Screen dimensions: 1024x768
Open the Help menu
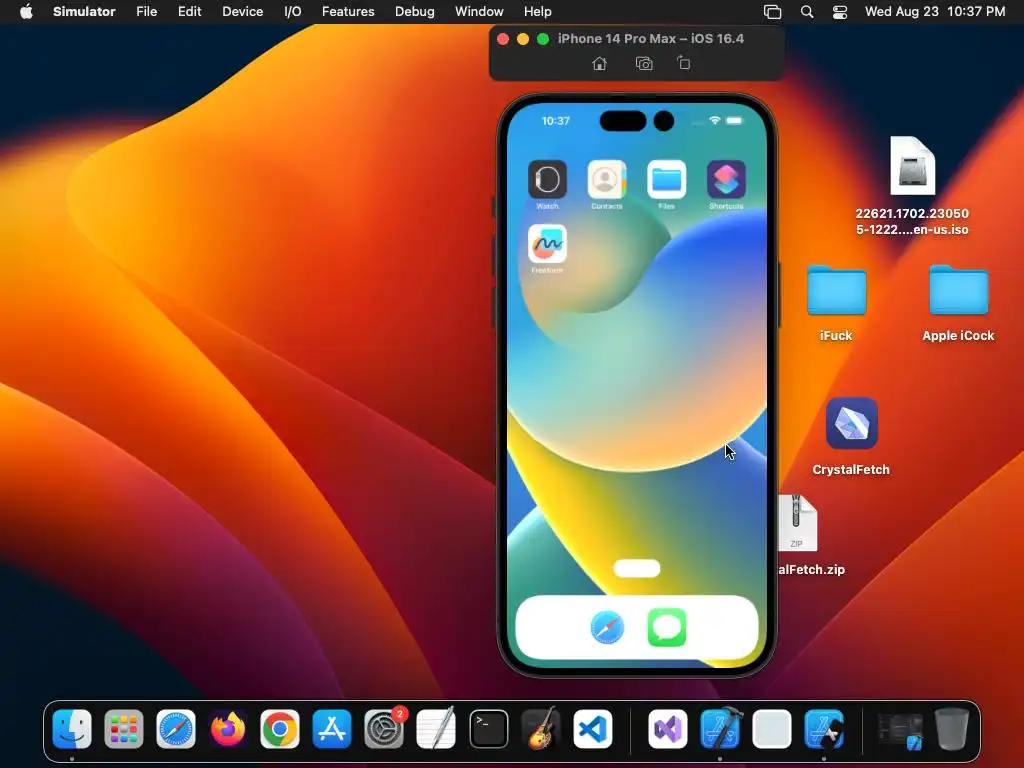tap(537, 12)
